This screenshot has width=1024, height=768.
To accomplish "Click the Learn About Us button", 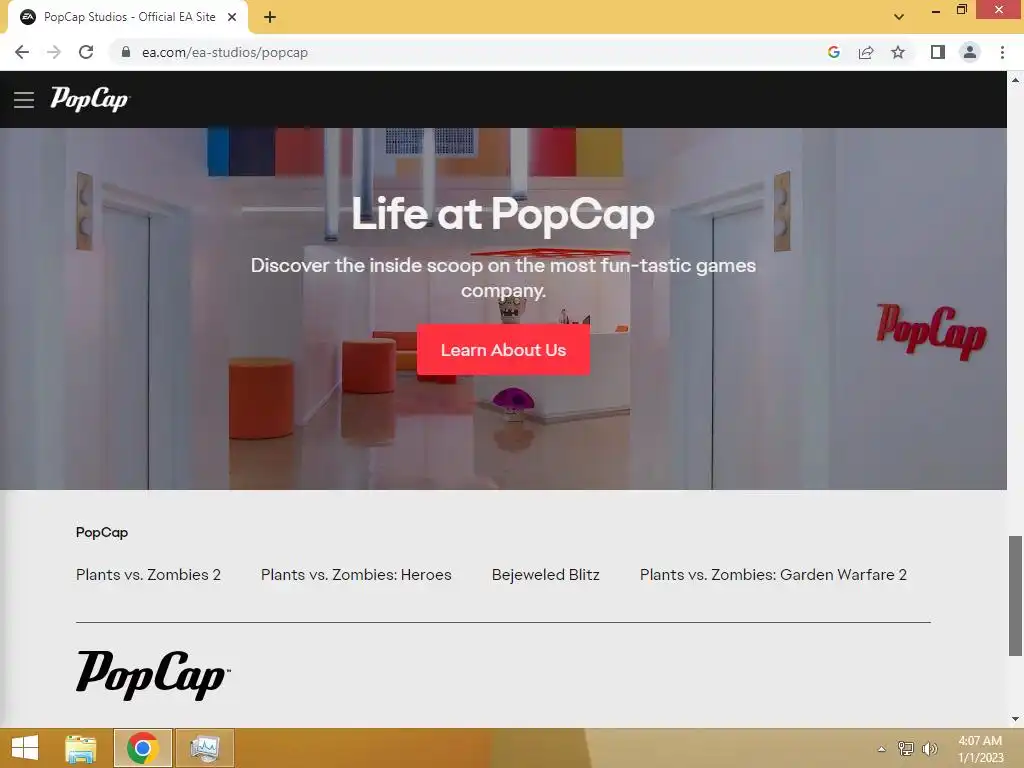I will [x=503, y=349].
